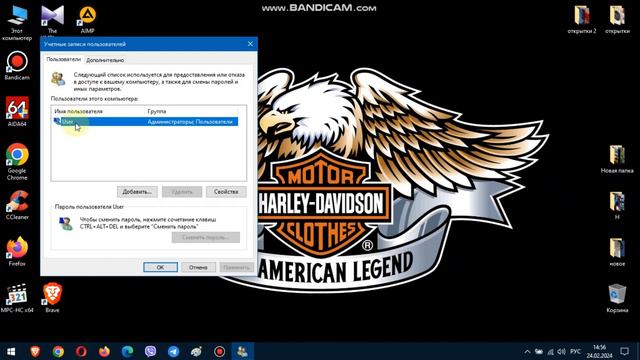Click the Добавить... button
This screenshot has width=640, height=360.
pos(137,191)
